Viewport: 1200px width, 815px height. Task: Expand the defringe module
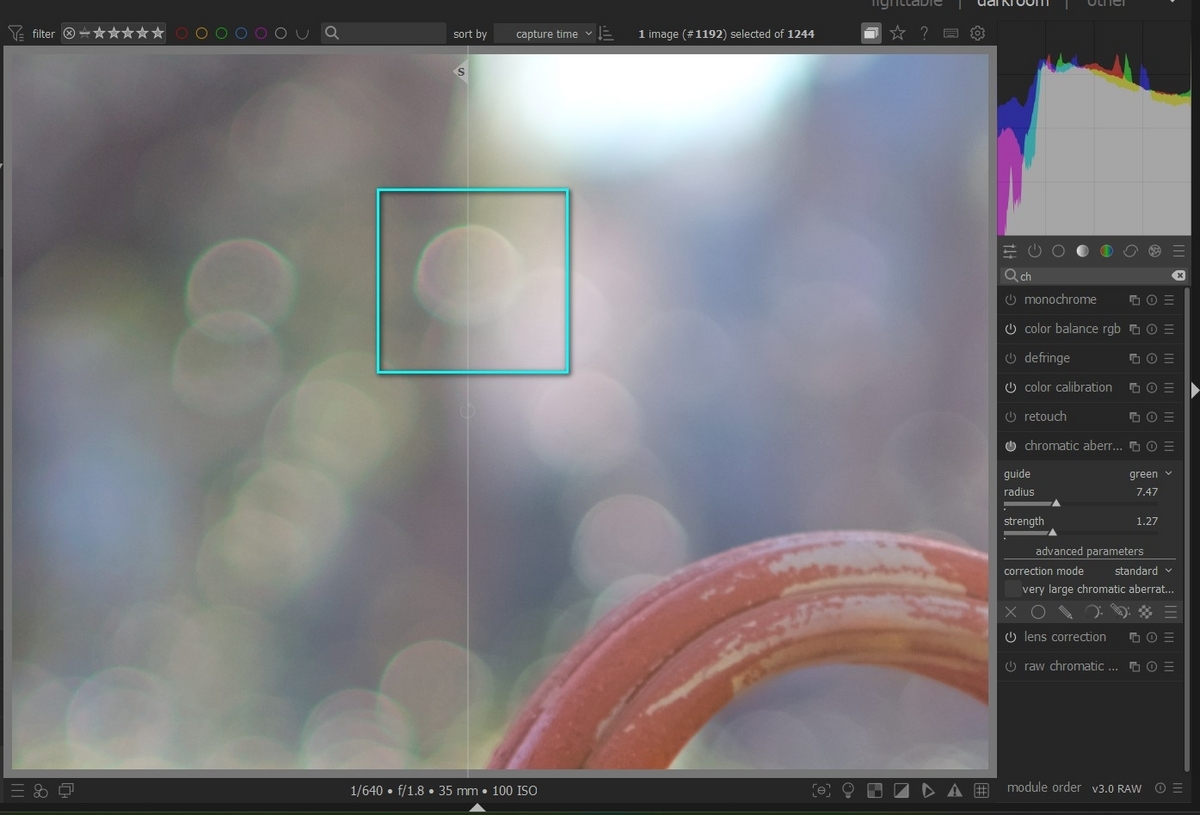click(x=1047, y=358)
